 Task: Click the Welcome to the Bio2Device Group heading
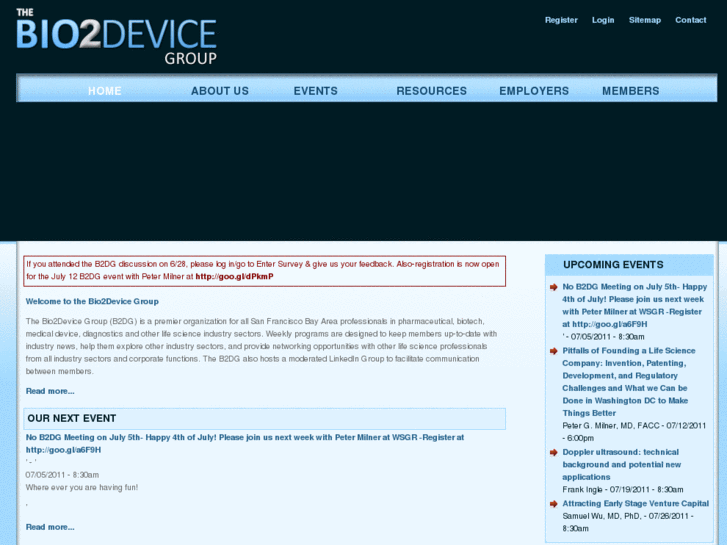tap(92, 301)
